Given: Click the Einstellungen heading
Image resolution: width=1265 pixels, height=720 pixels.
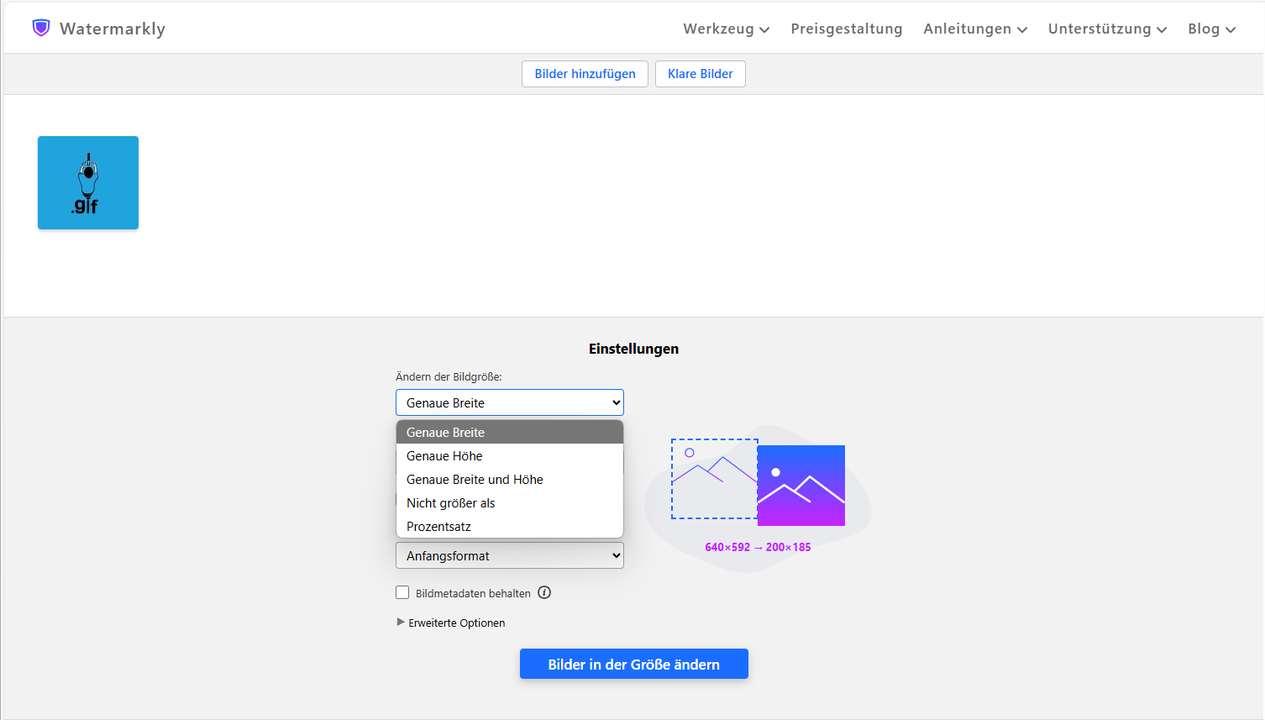Looking at the screenshot, I should tap(634, 349).
